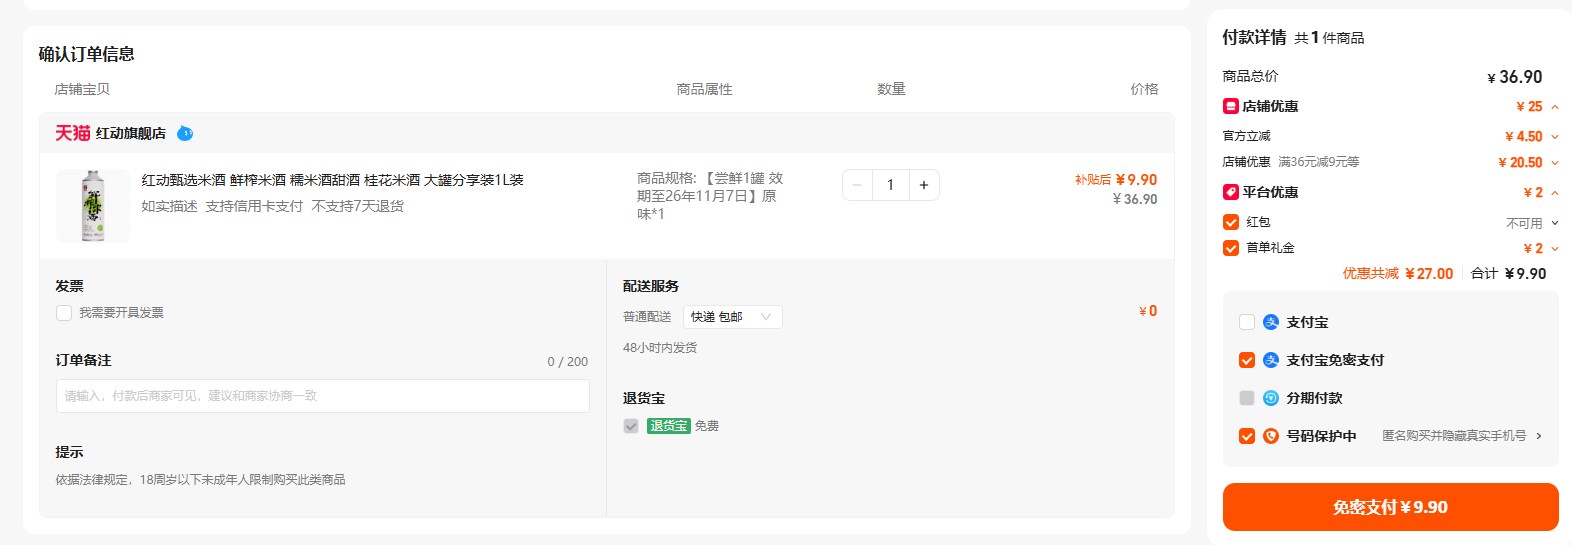Click the 商品规格 attribute text
This screenshot has width=1572, height=545.
[710, 196]
